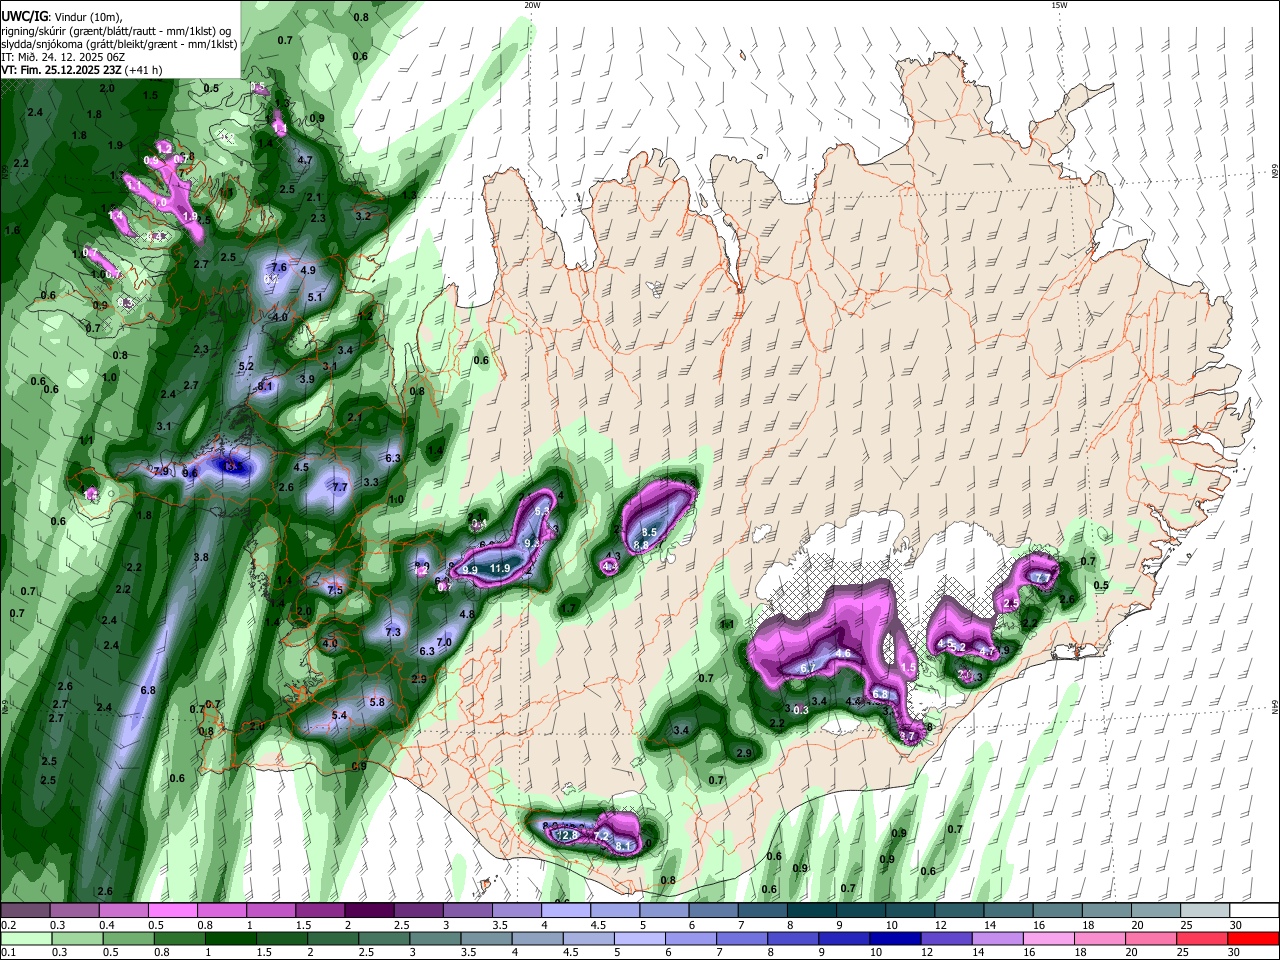Screen dimensions: 1280x960
Task: Click the dark green swatch labeled 1 in bottom legend
Action: pos(230,938)
